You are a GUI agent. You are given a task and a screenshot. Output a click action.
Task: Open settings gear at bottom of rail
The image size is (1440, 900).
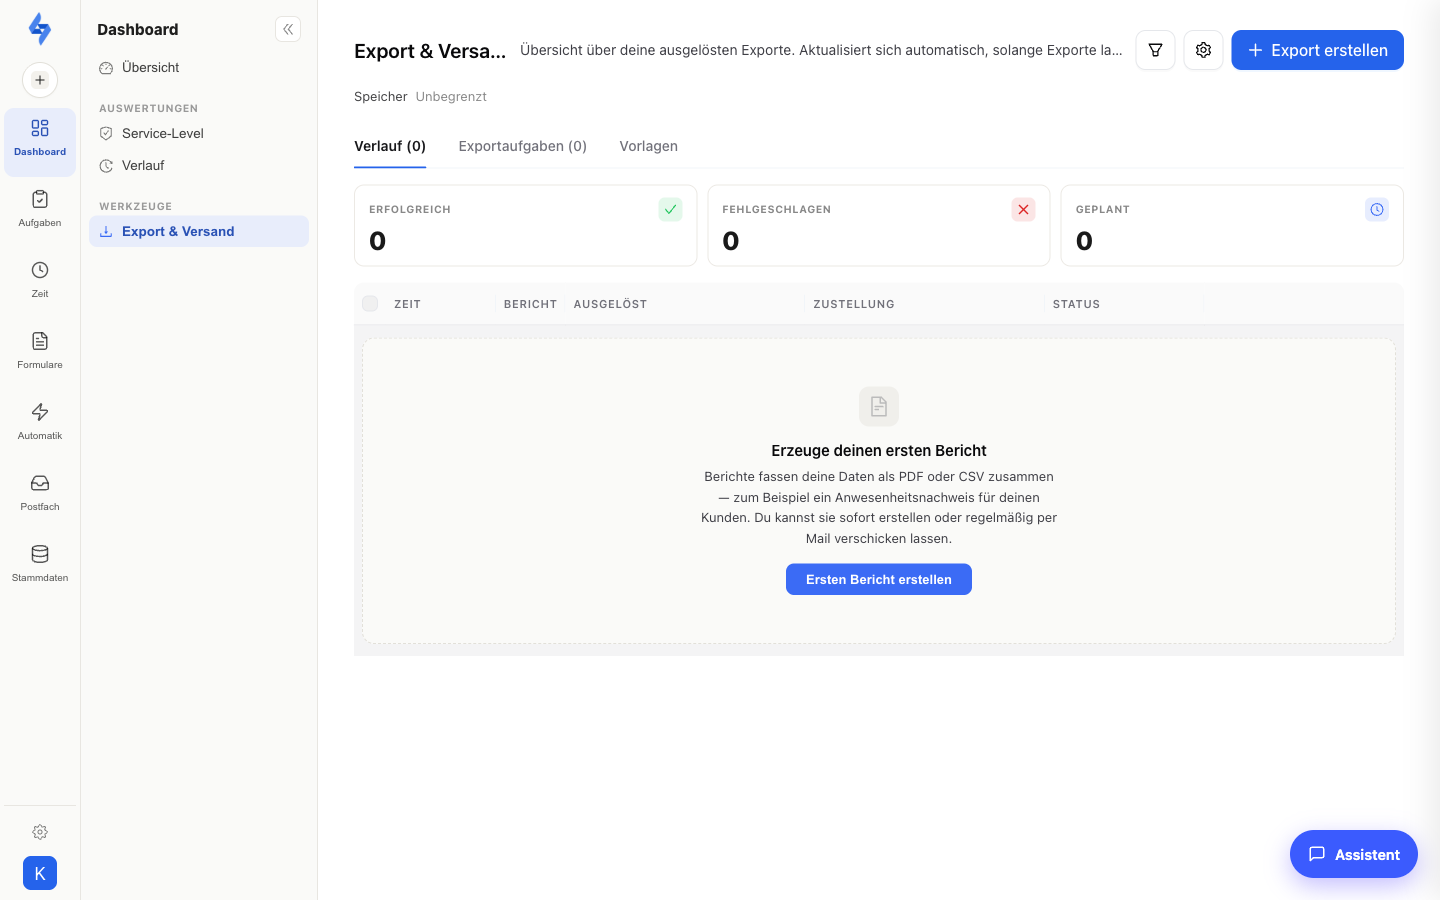click(40, 832)
